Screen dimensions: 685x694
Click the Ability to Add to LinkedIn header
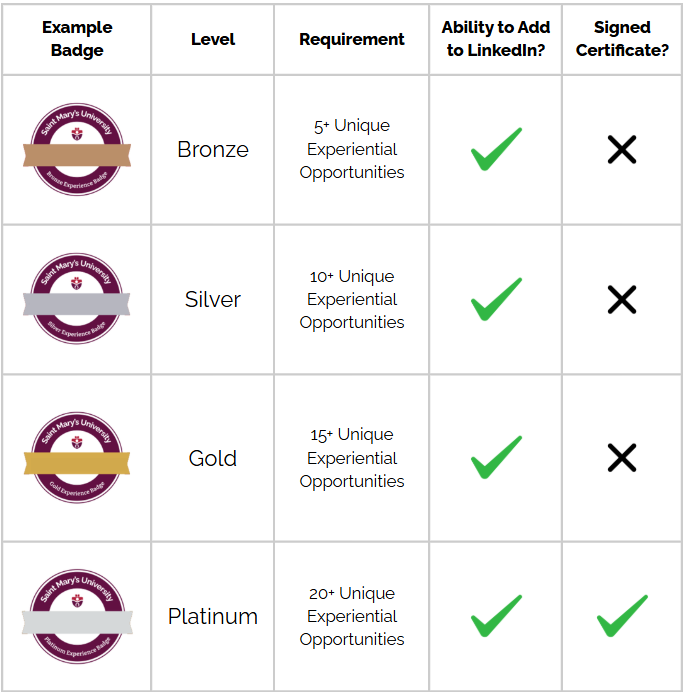coord(496,39)
